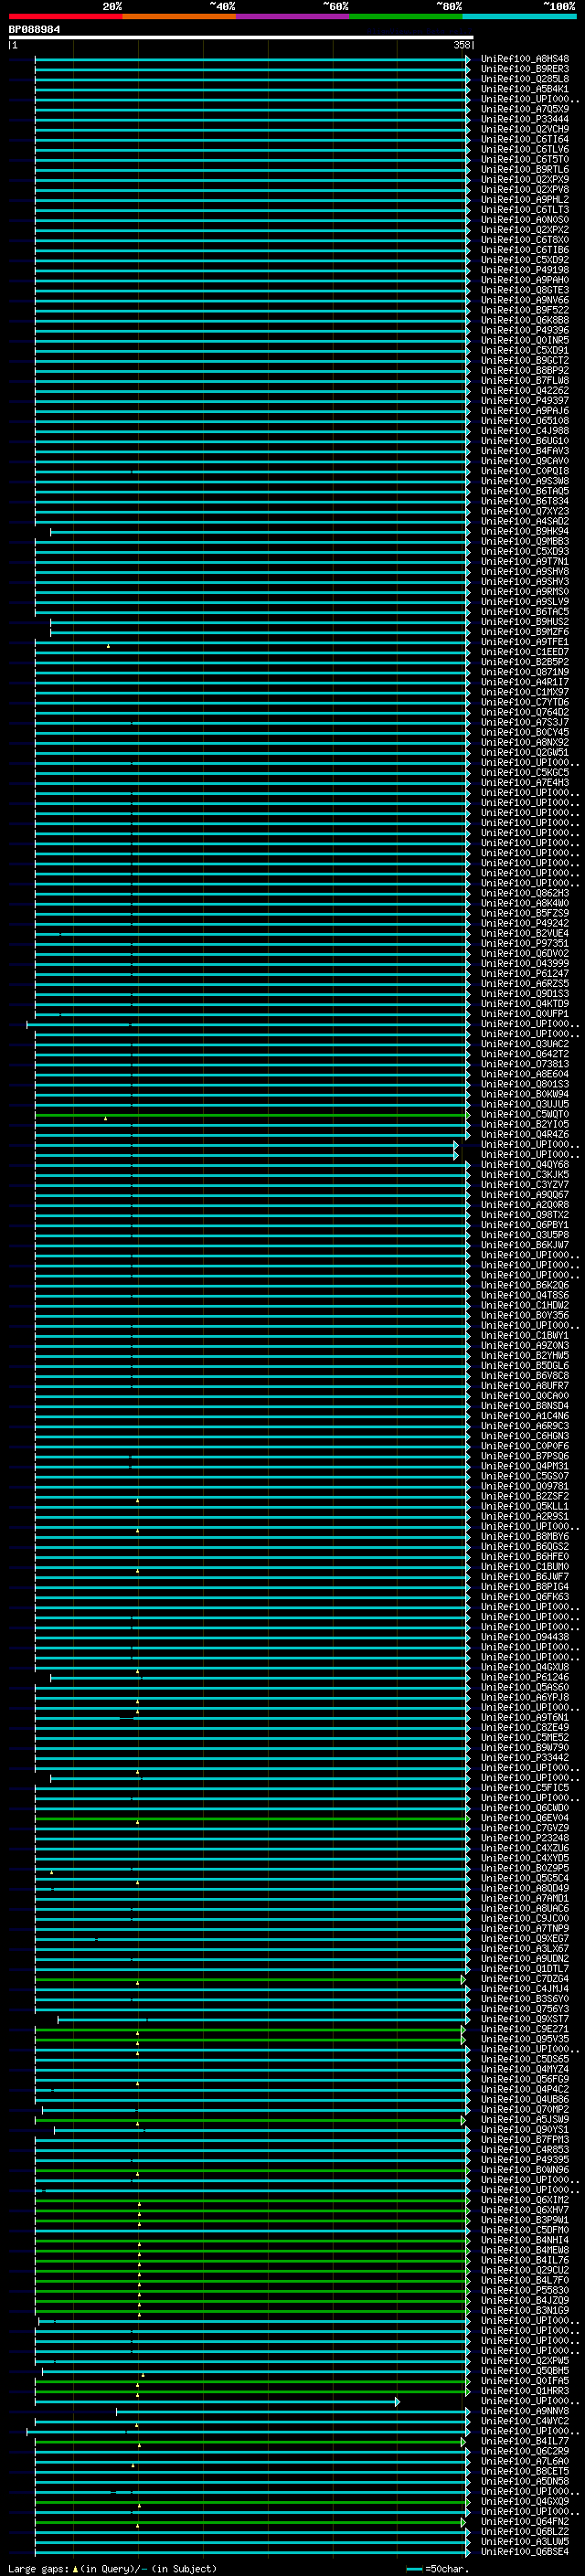Open hit UniRef100_A7Q5X9
This screenshot has height=2576, width=585.
click(x=525, y=109)
